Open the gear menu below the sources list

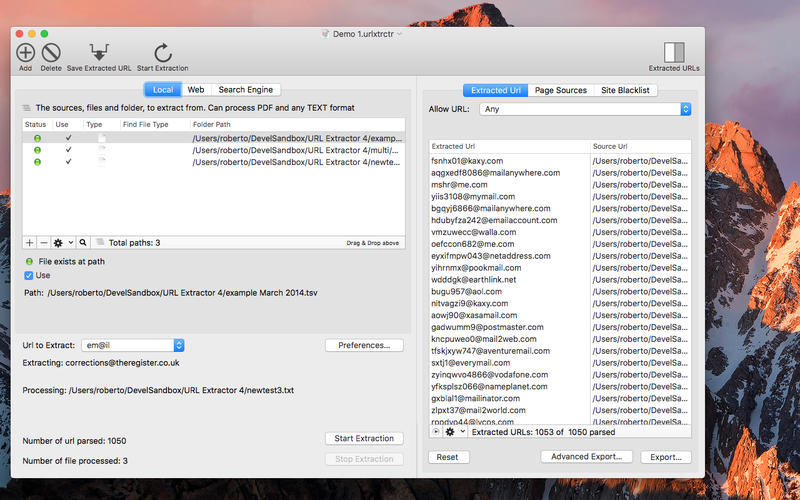click(x=62, y=243)
